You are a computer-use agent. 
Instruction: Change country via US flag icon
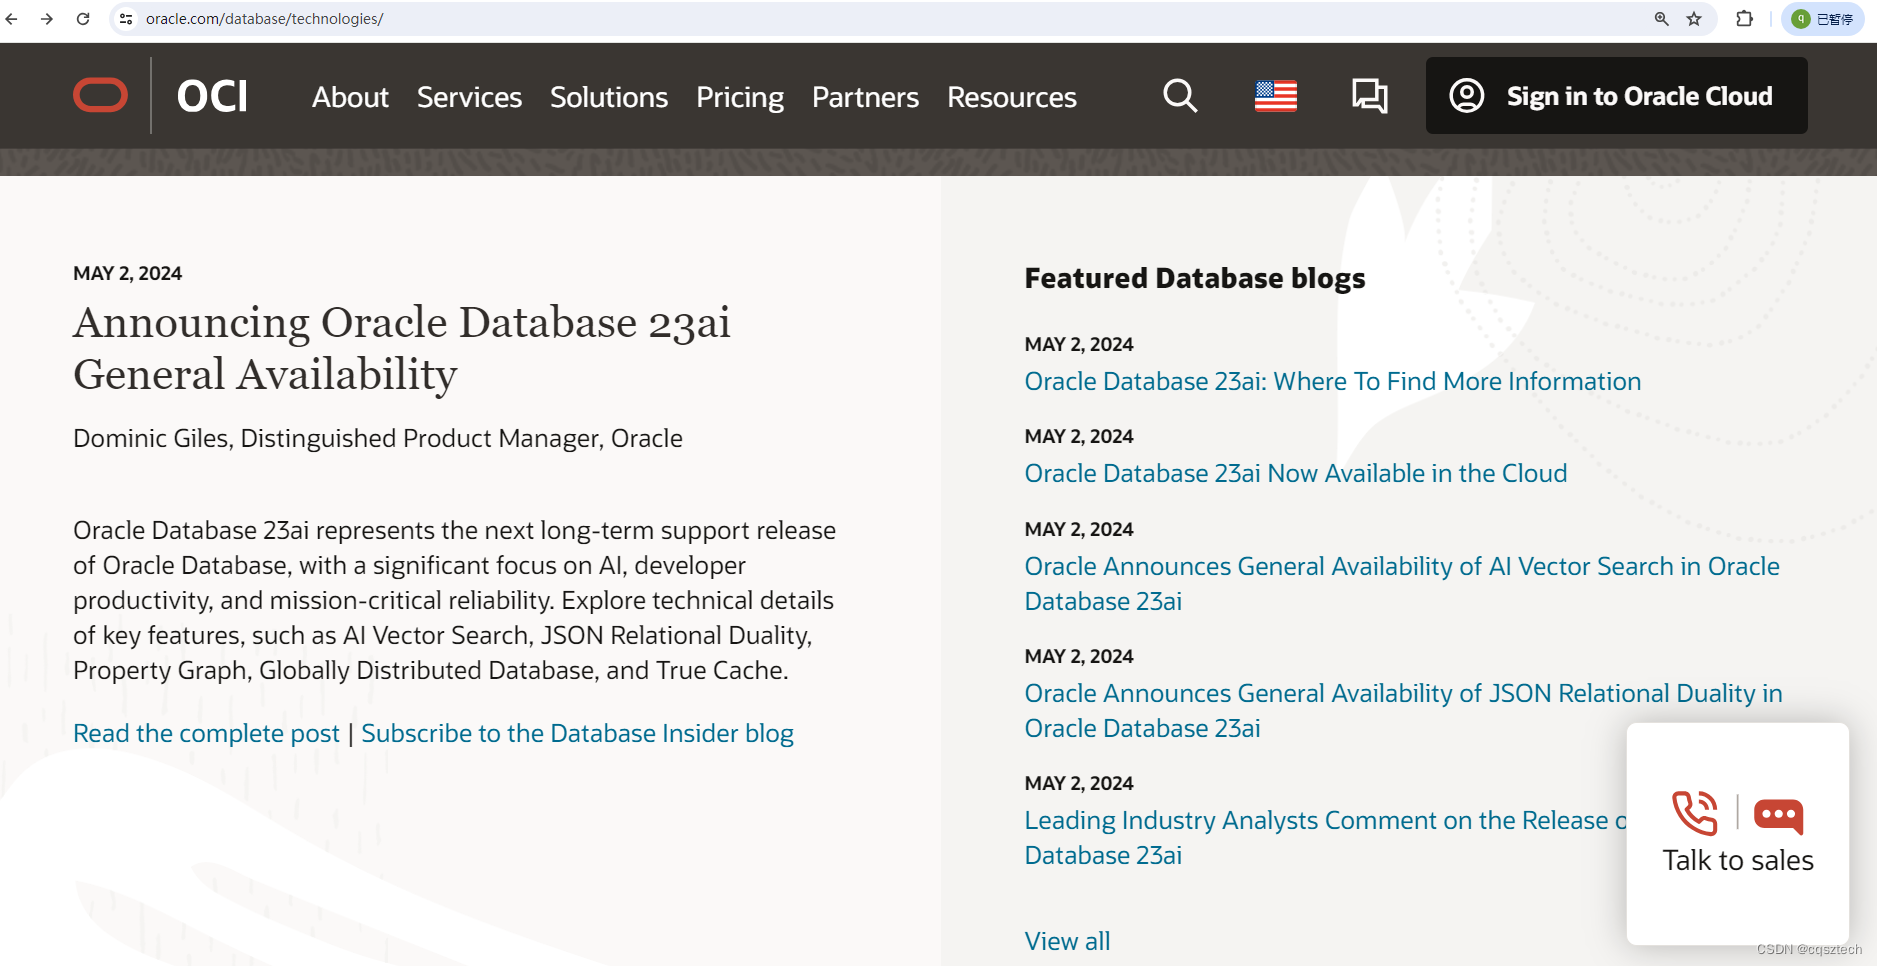point(1276,96)
